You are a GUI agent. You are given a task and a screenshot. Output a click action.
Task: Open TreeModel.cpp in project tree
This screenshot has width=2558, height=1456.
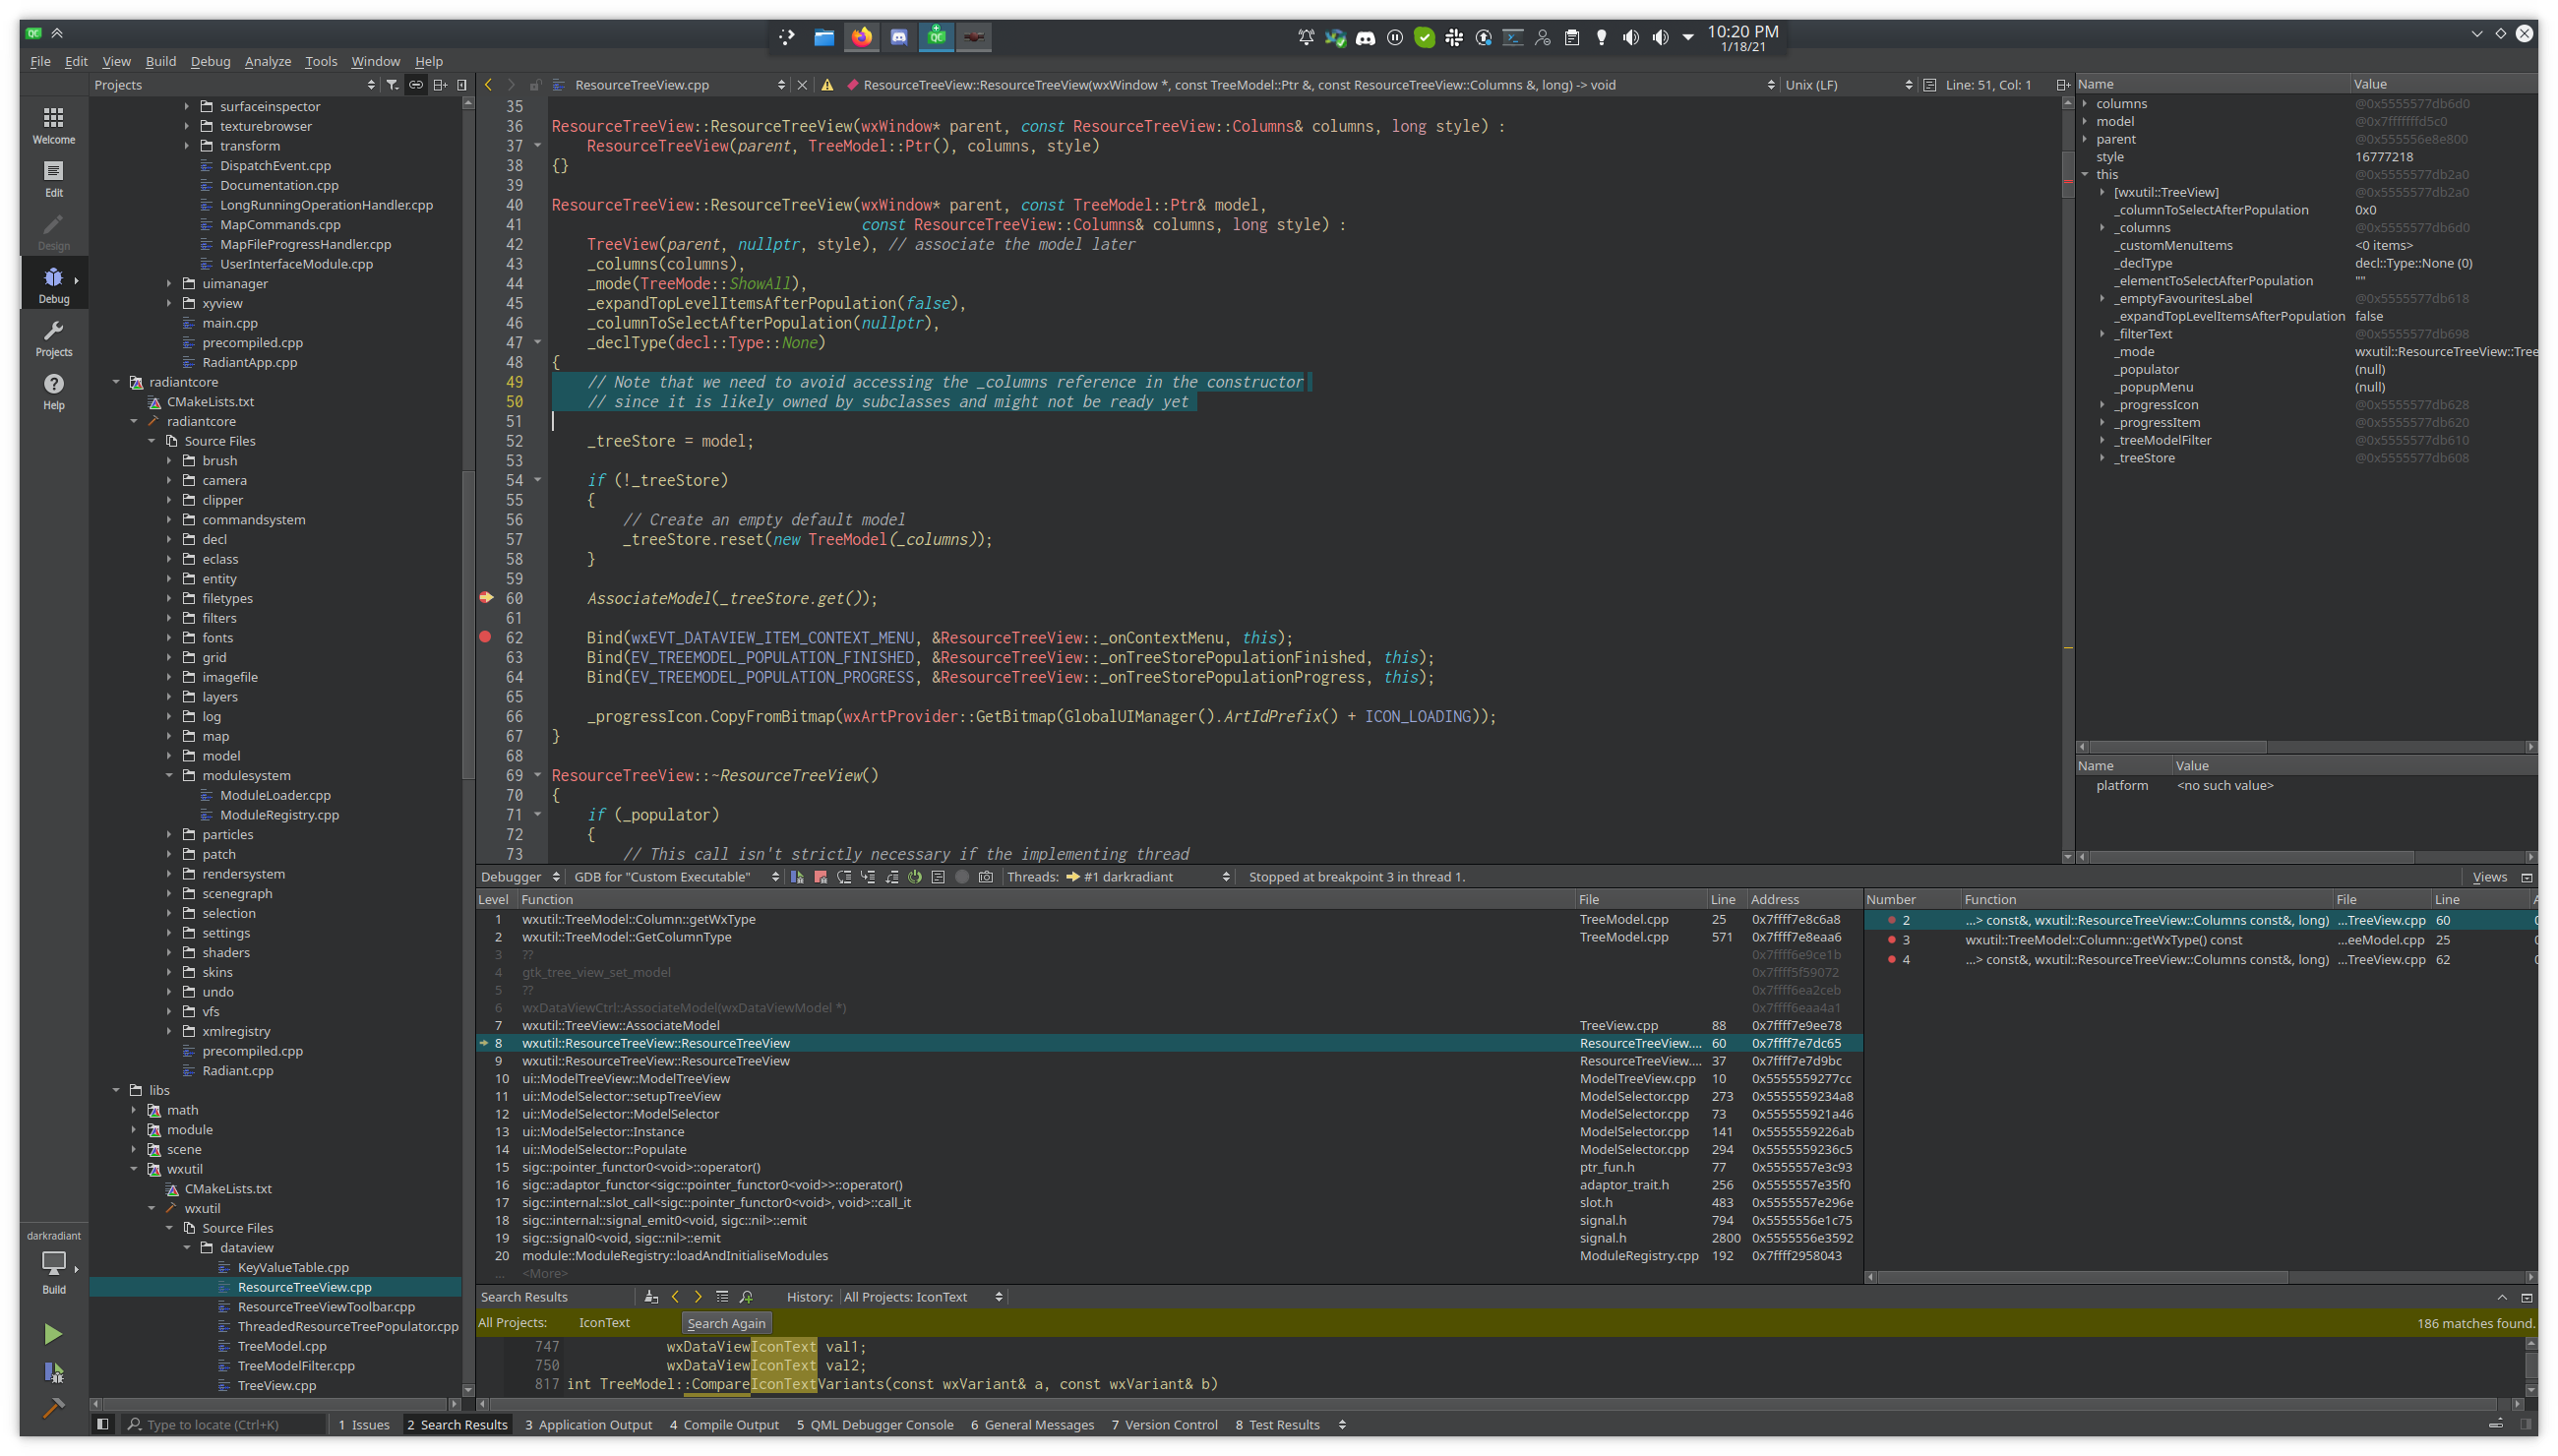click(282, 1346)
